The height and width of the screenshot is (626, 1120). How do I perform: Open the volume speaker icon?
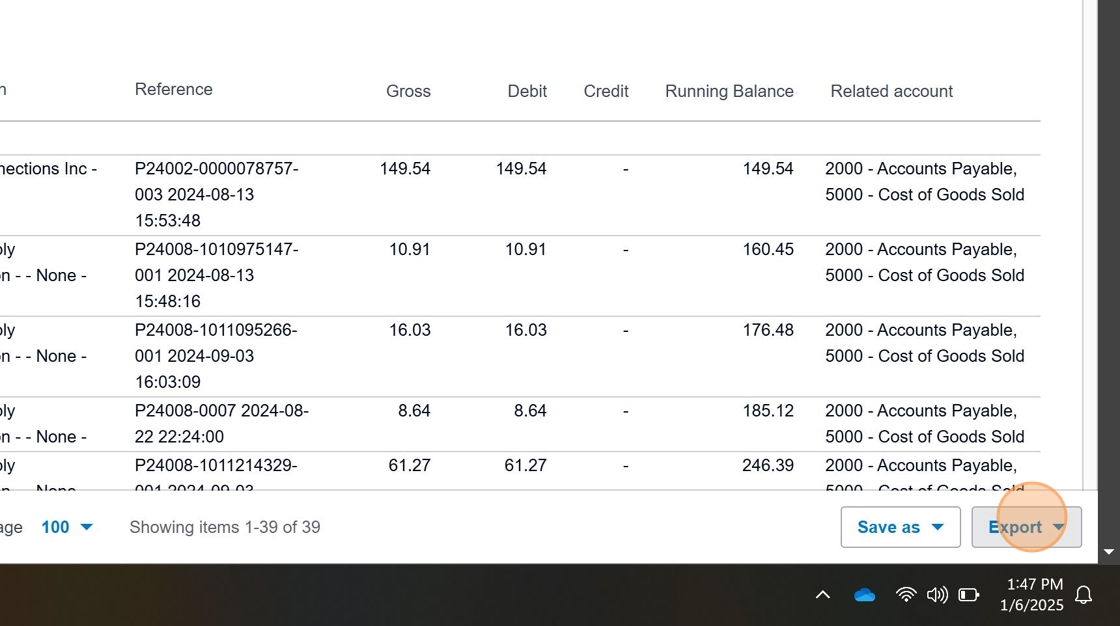tap(937, 595)
